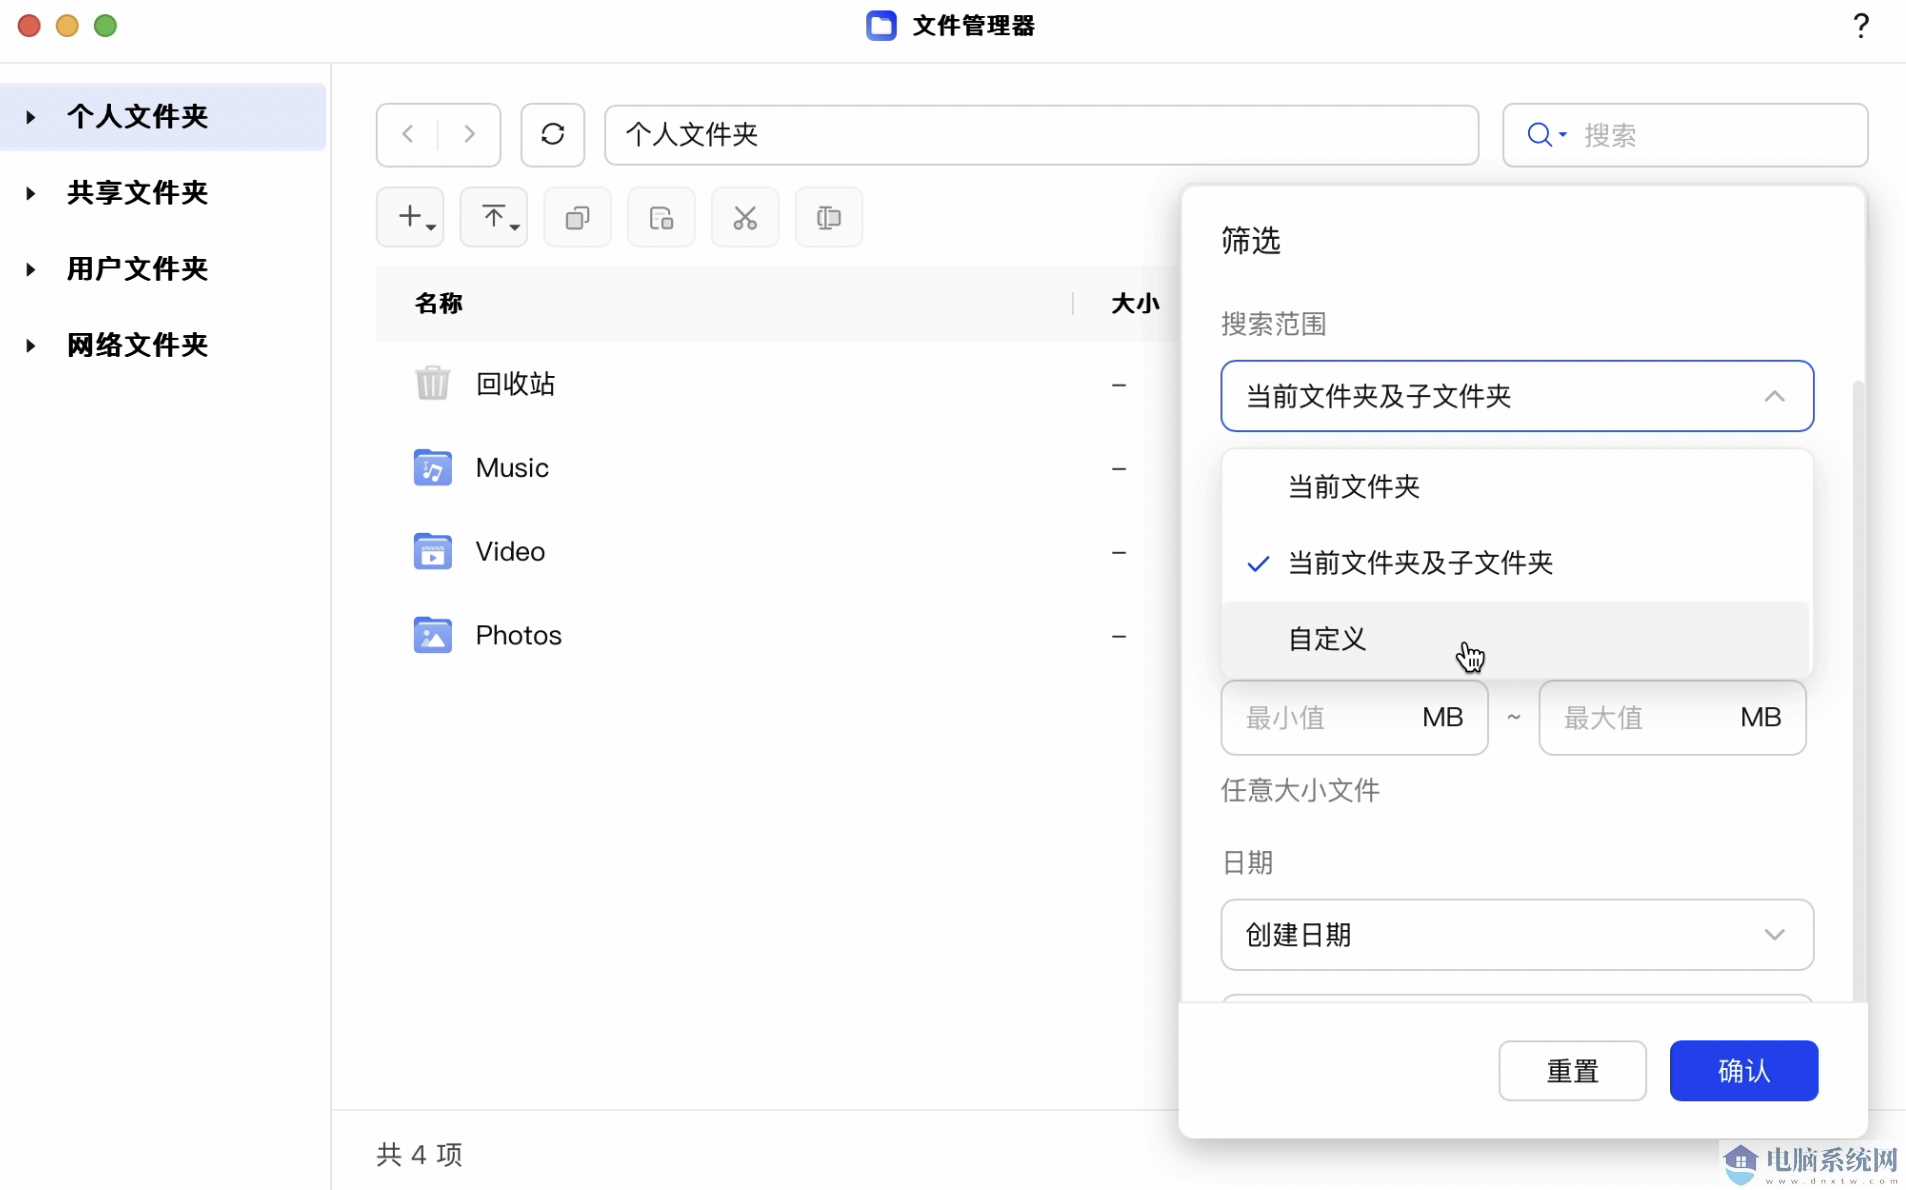The image size is (1906, 1190).
Task: Click the copy toolbar icon
Action: tap(577, 217)
